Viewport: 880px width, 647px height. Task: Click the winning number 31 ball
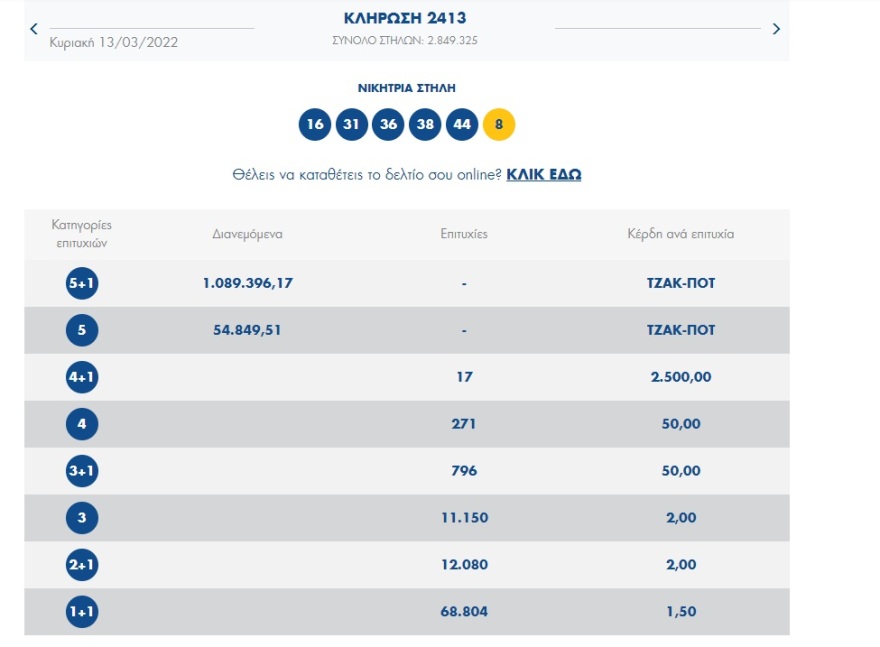point(352,125)
